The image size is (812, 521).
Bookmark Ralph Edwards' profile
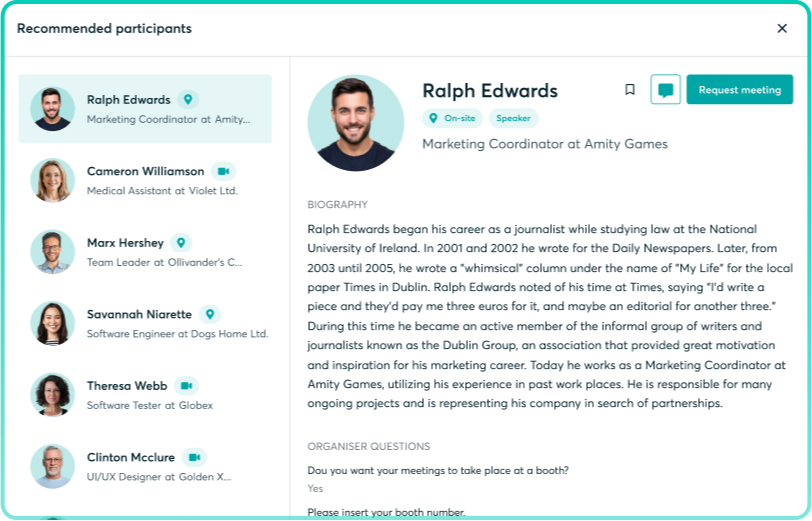tap(630, 90)
